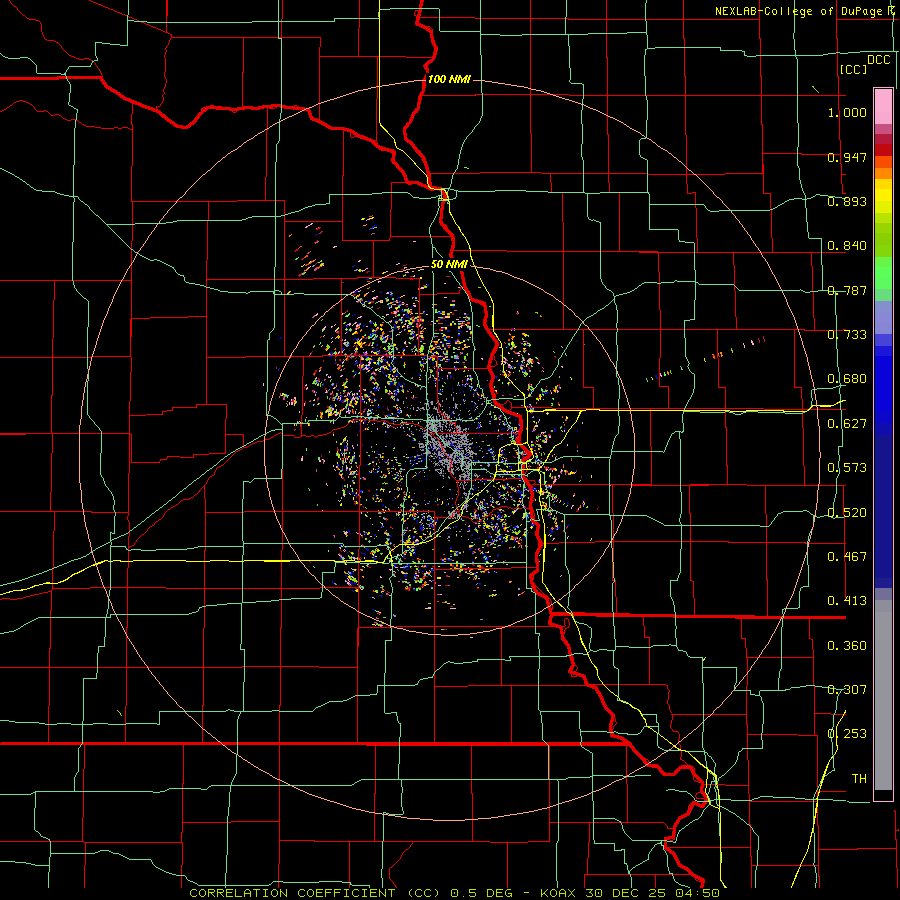The image size is (900, 900).
Task: Select the 0.413 scale value
Action: click(x=847, y=601)
